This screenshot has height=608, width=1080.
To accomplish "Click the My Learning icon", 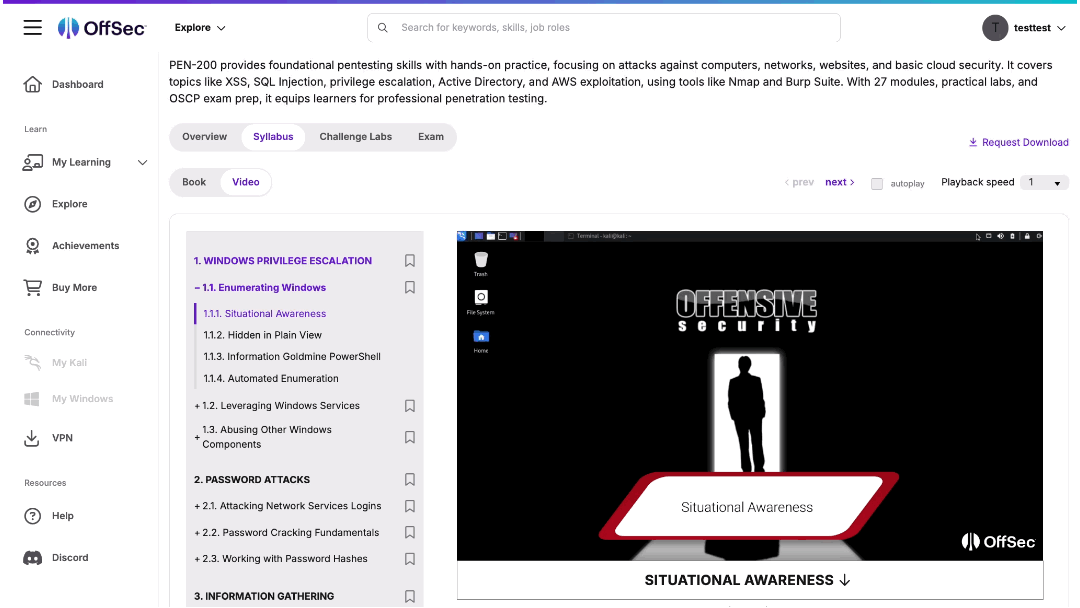I will pos(32,163).
